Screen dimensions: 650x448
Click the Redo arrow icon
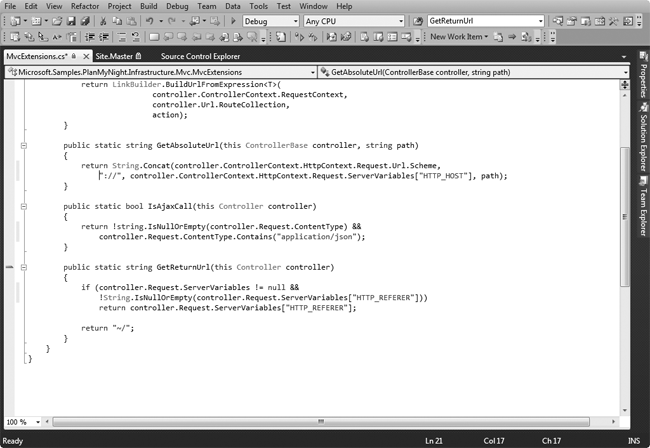pyautogui.click(x=172, y=21)
